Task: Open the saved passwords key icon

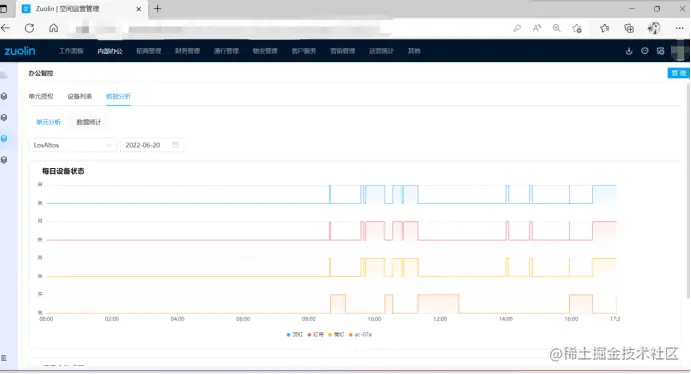Action: pyautogui.click(x=517, y=28)
